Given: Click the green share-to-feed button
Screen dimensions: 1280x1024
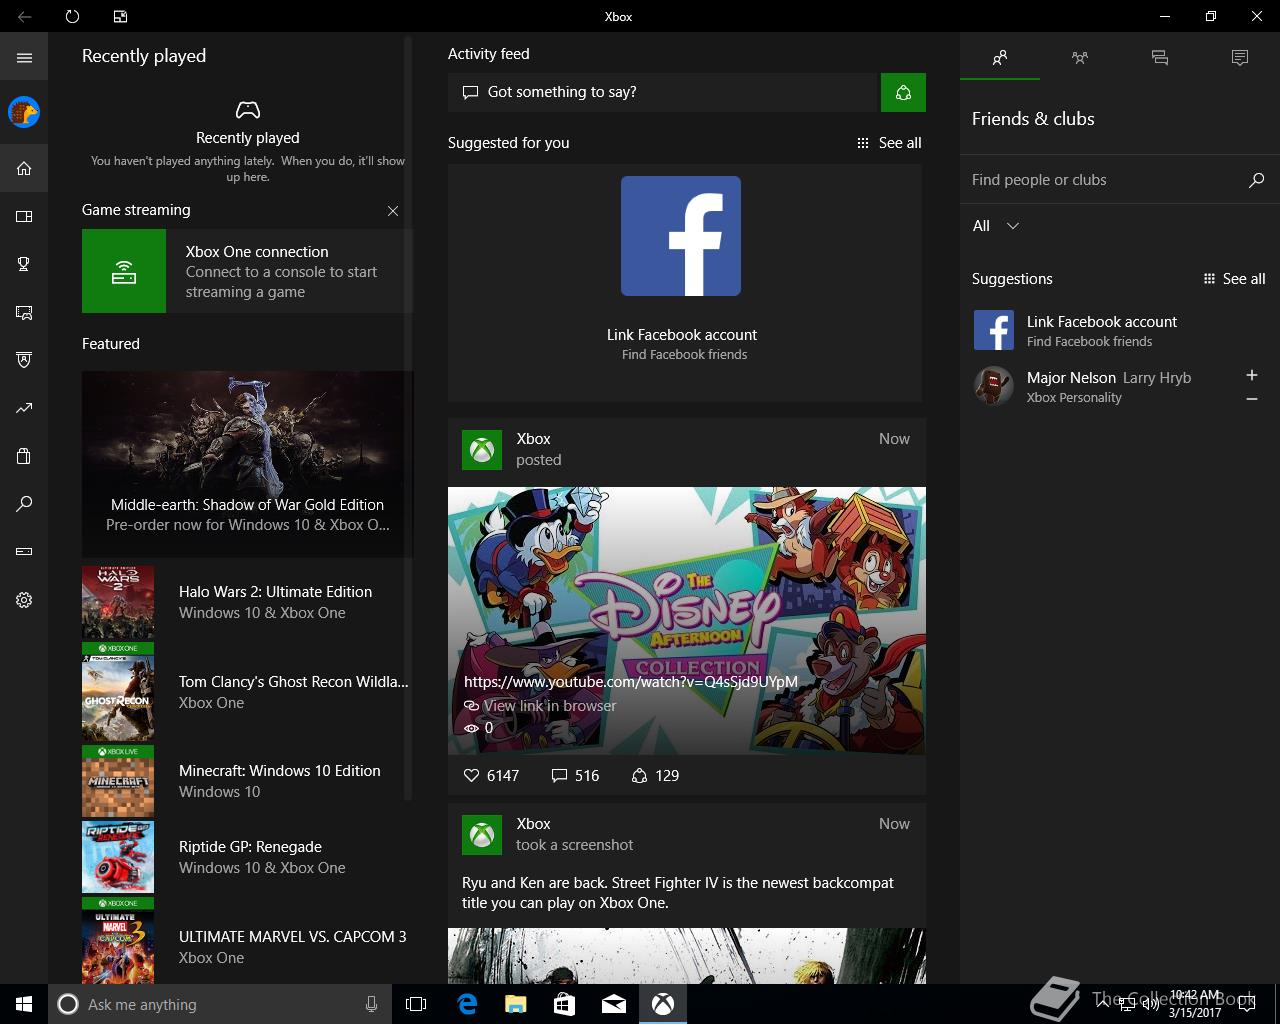Looking at the screenshot, I should click(903, 92).
